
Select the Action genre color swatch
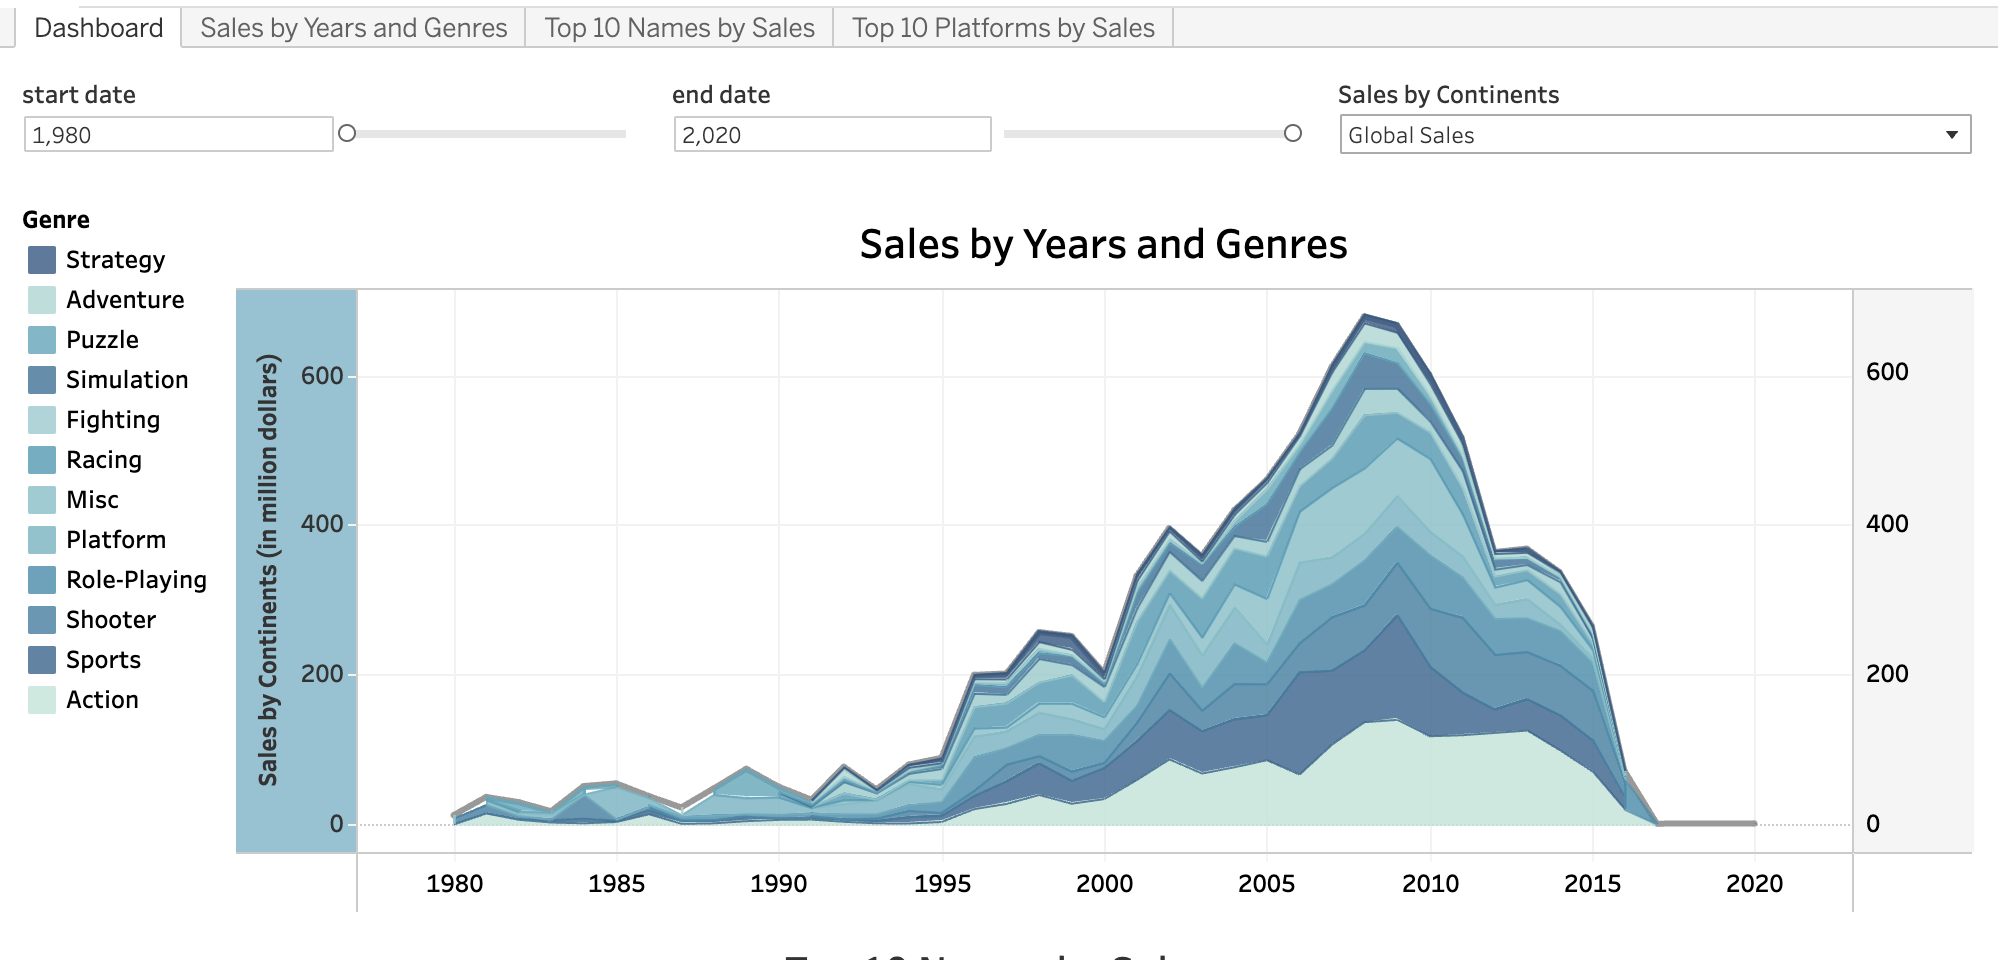click(42, 700)
